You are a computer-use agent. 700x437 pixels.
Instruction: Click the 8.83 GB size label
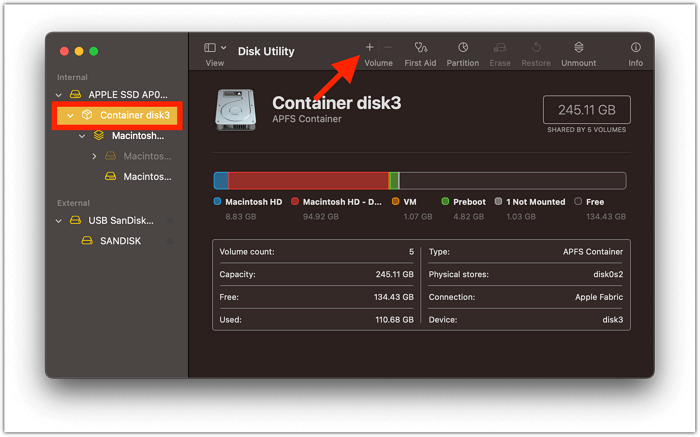click(241, 216)
